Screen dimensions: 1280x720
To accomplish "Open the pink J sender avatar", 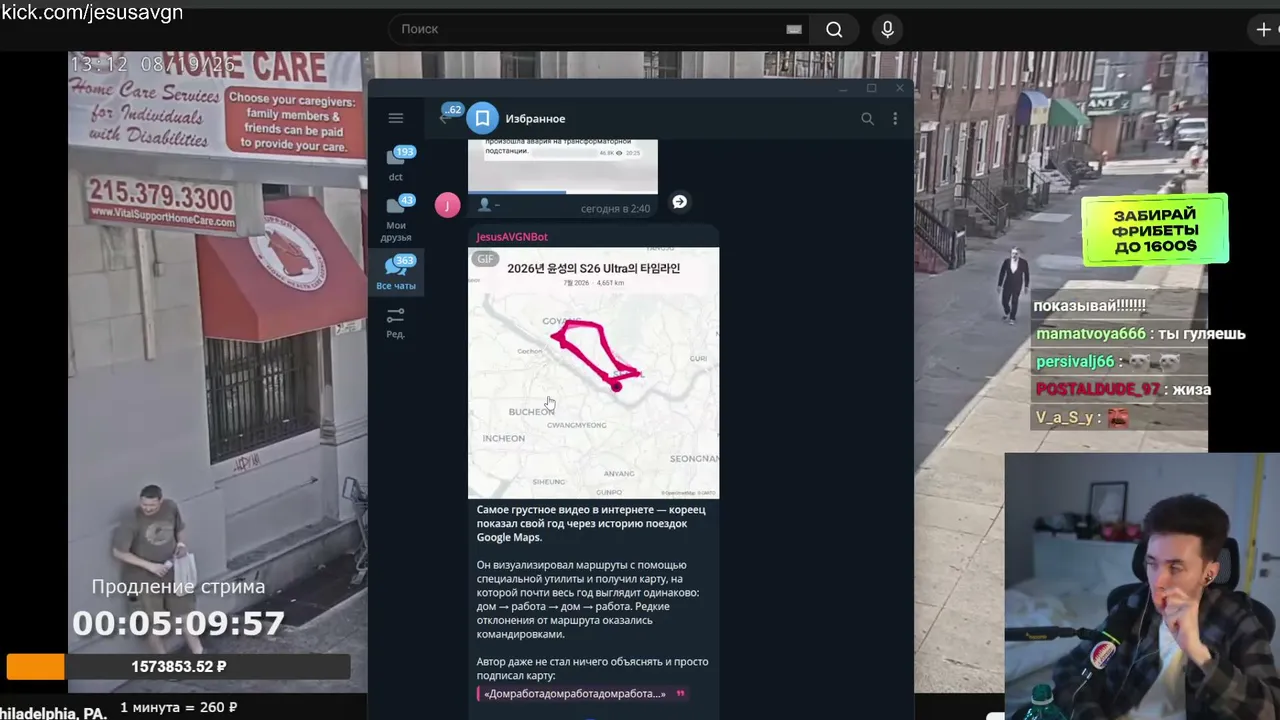I will click(447, 205).
